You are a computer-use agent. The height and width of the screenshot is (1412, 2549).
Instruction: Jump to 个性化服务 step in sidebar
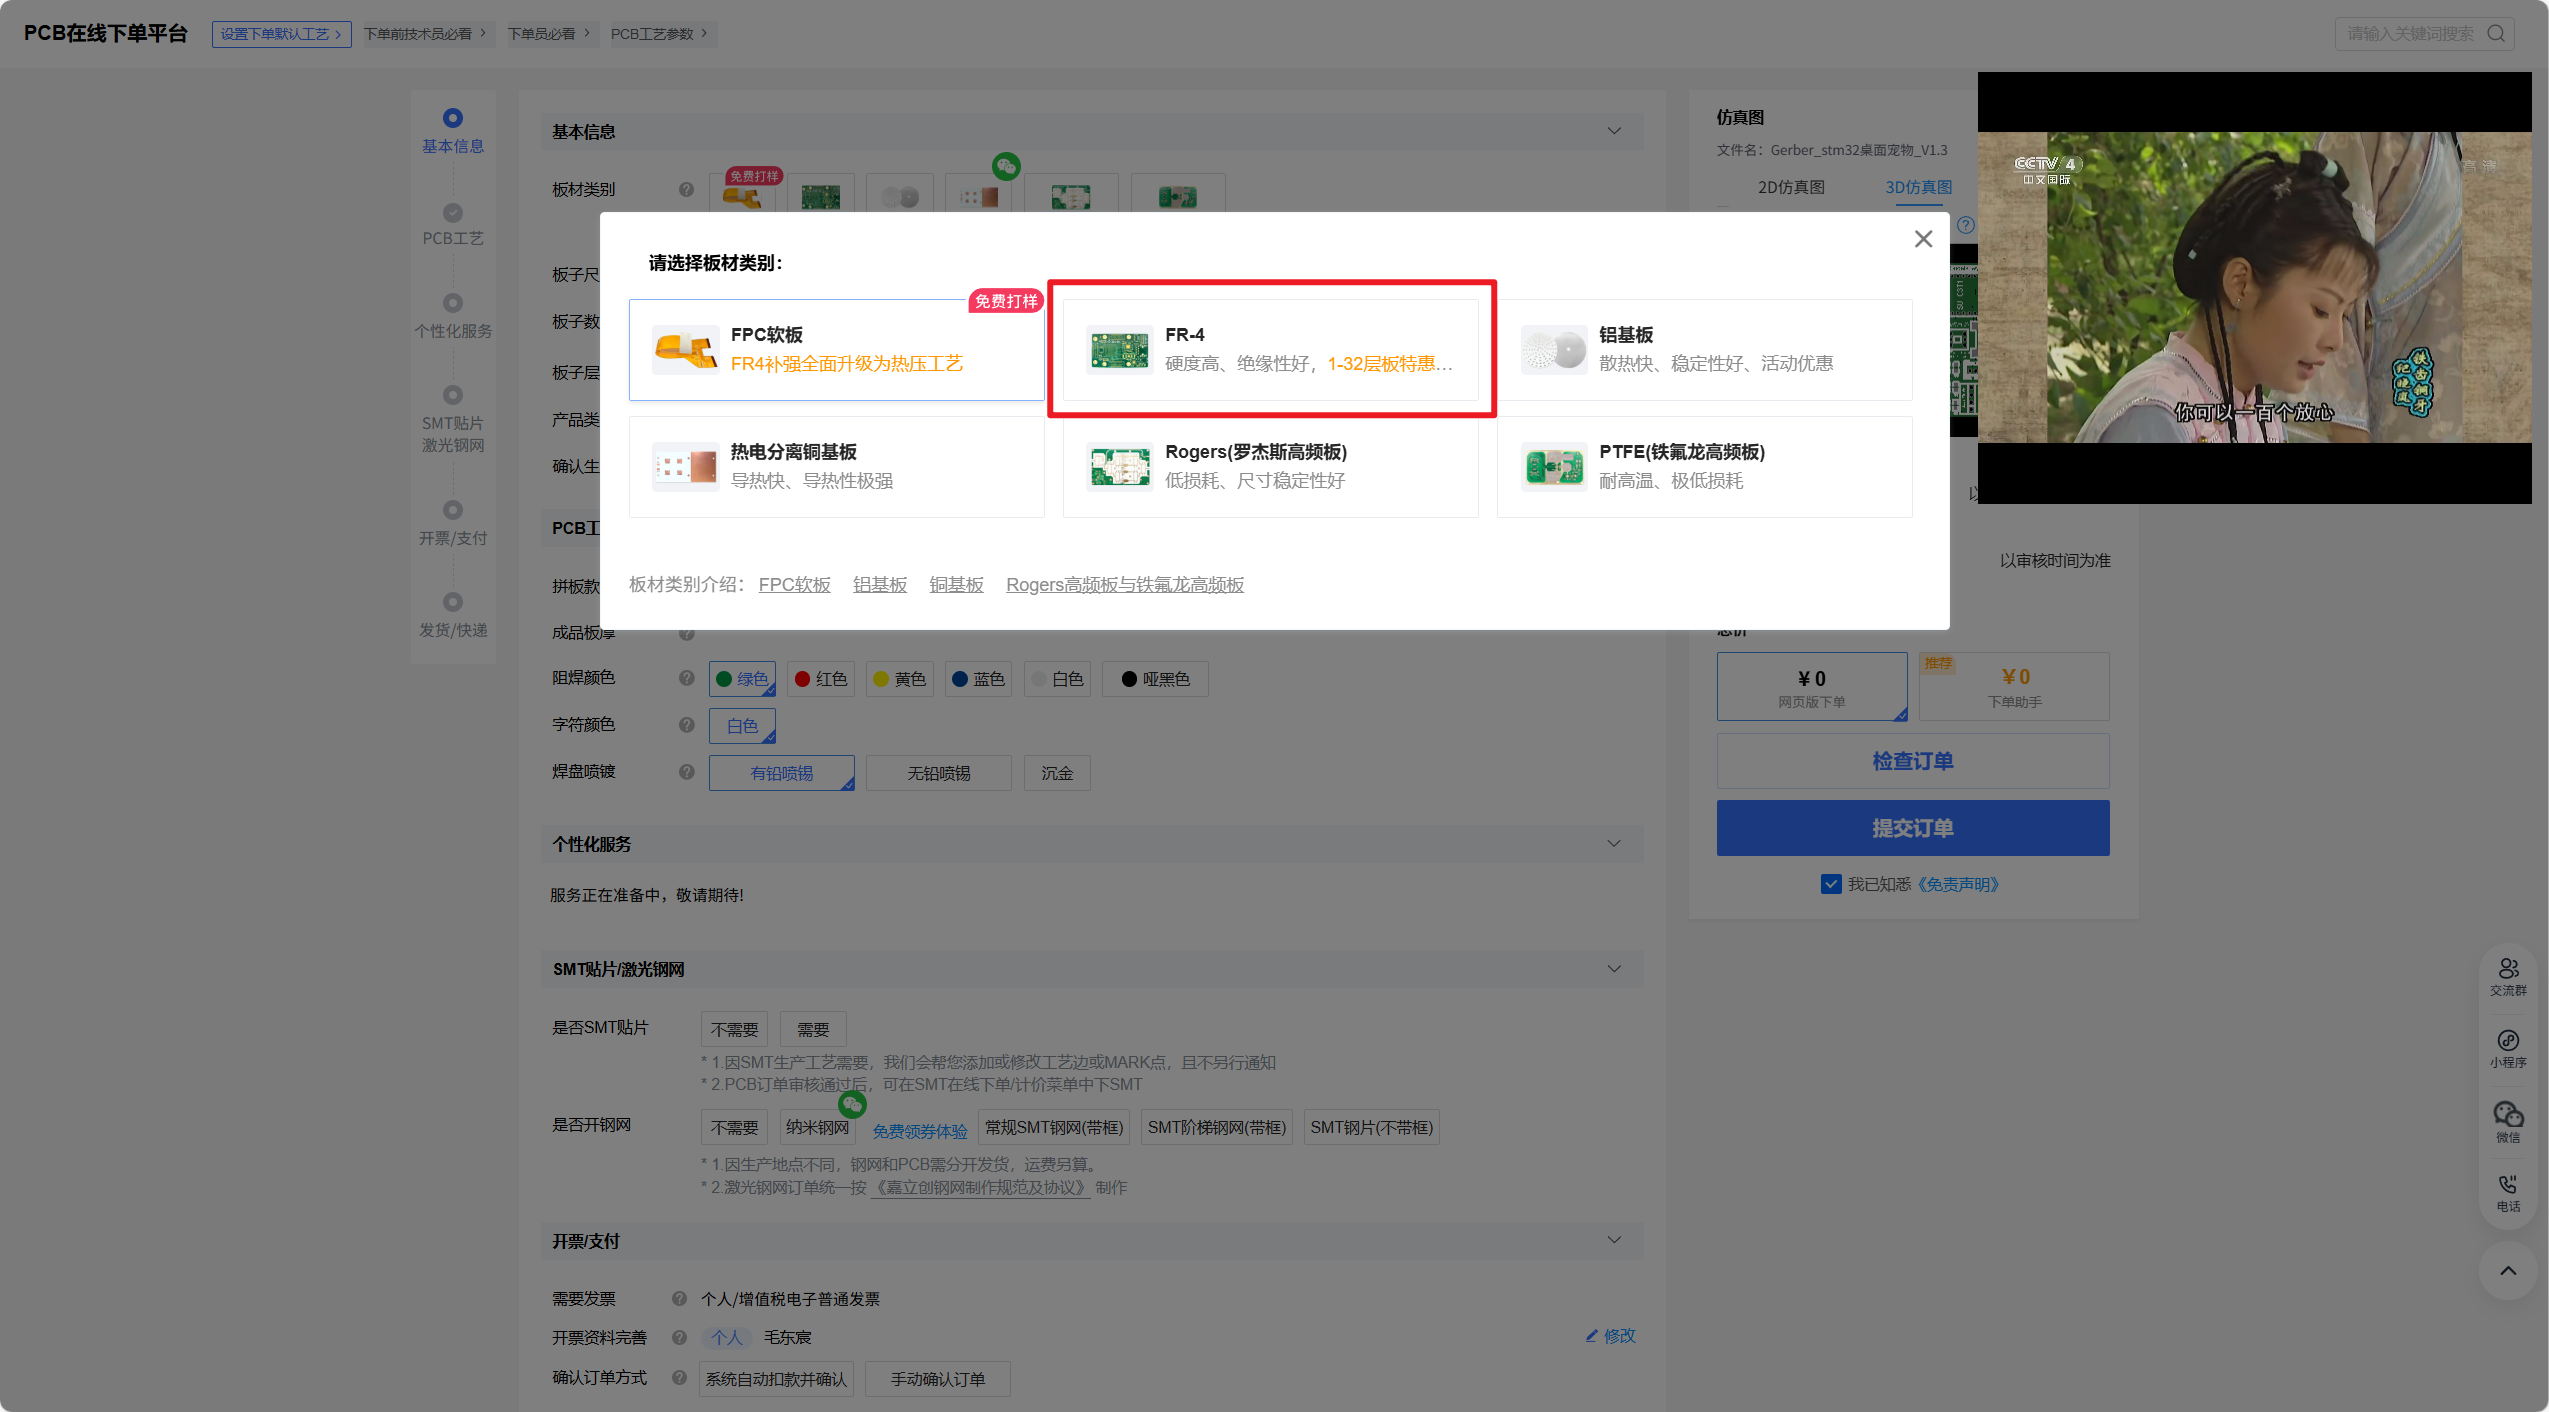453,317
